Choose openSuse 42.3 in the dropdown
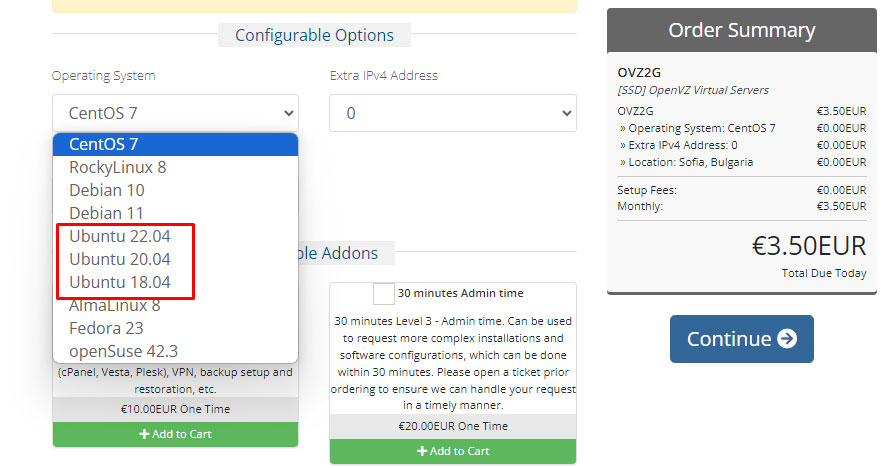Viewport: 892px width, 468px height. [175, 351]
